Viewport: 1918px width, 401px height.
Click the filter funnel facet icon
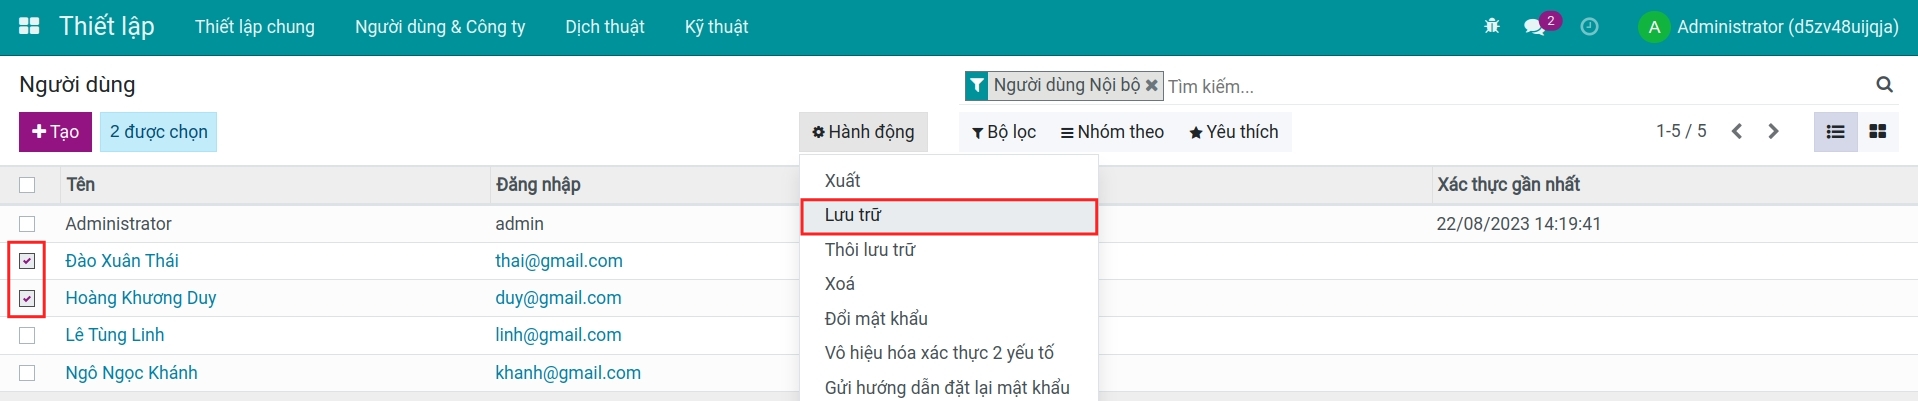pos(976,86)
